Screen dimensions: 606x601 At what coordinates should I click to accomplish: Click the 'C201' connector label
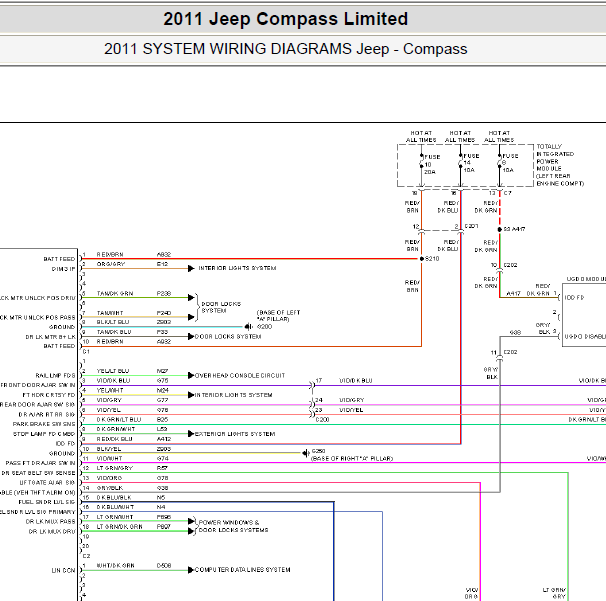pyautogui.click(x=472, y=226)
